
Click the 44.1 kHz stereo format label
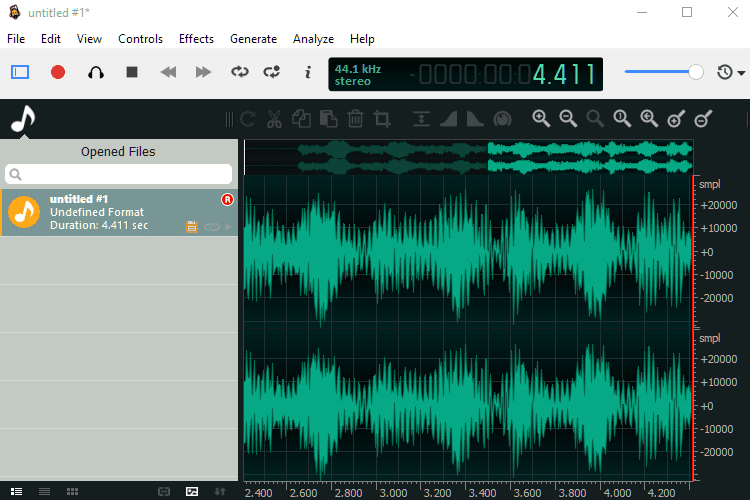click(357, 75)
